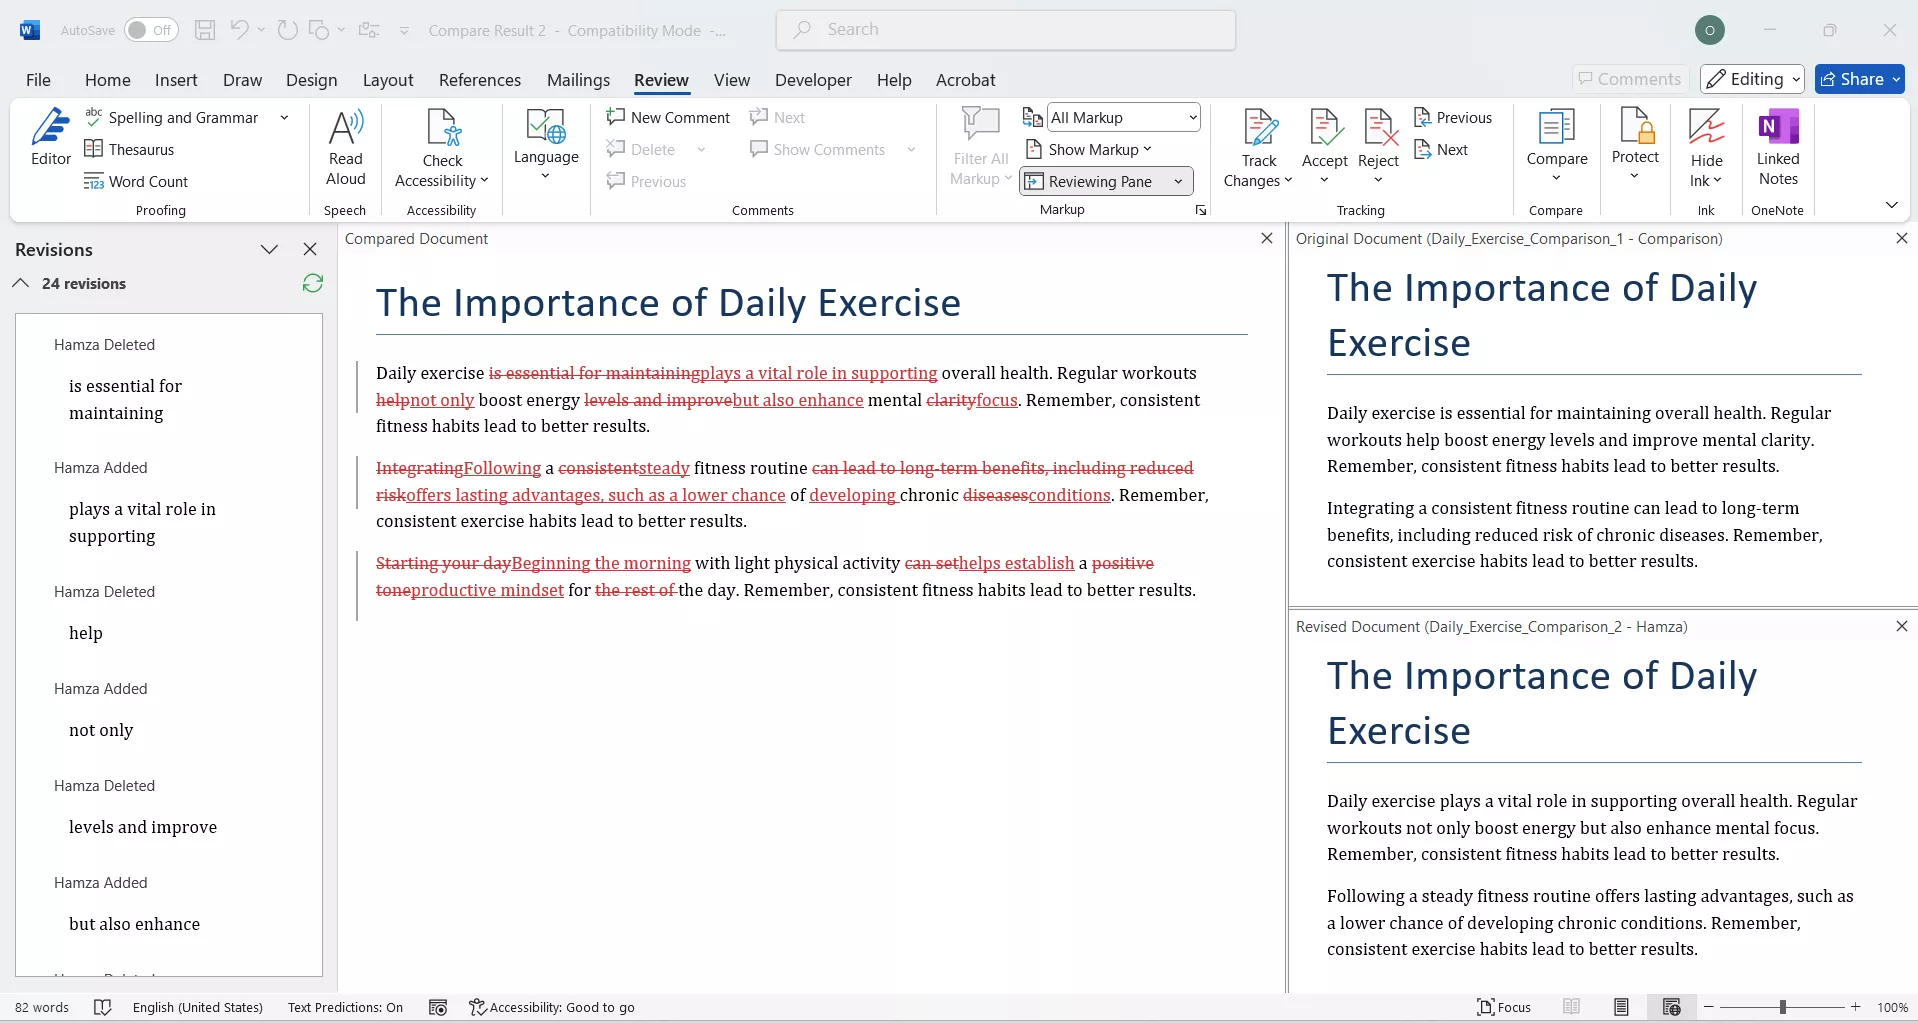
Task: Start Read Aloud
Action: coord(344,145)
